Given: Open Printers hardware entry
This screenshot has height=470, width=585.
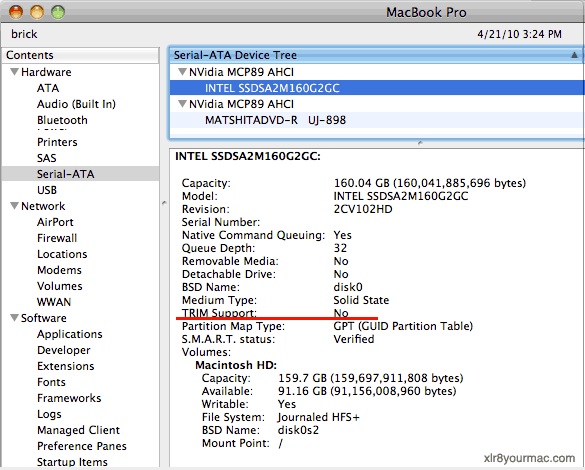Looking at the screenshot, I should coord(57,142).
